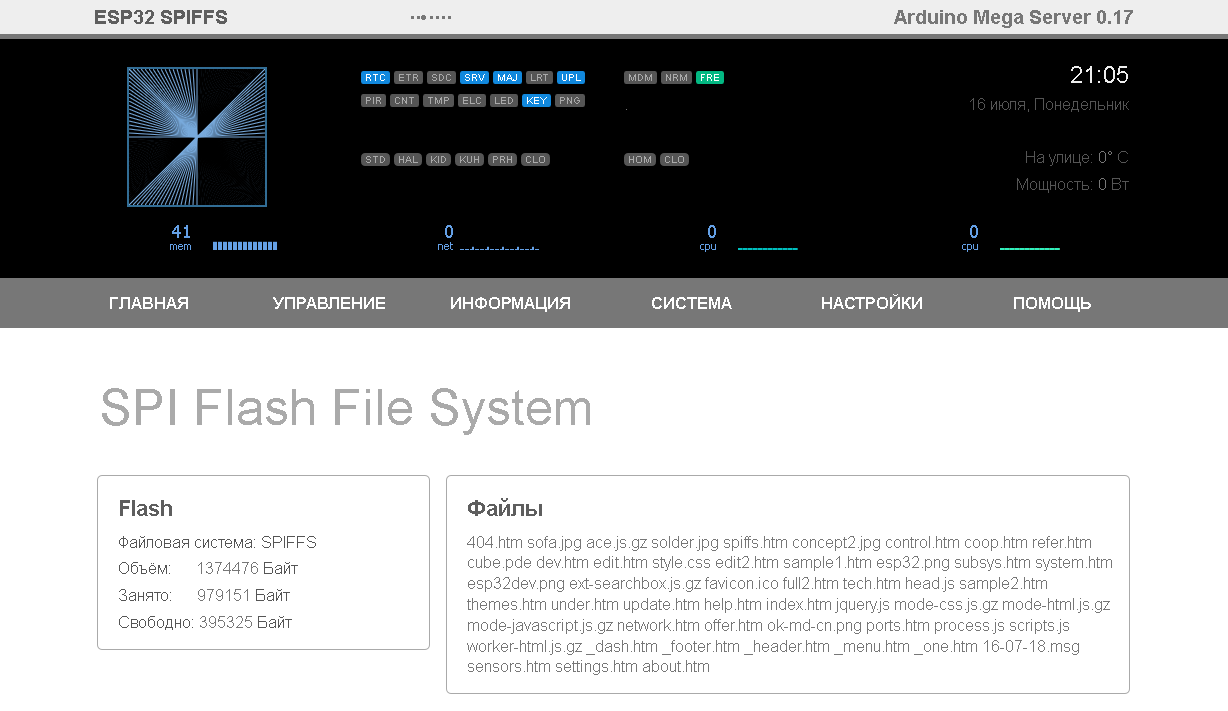Click the MDM modem status icon
This screenshot has width=1228, height=711.
pyautogui.click(x=640, y=77)
